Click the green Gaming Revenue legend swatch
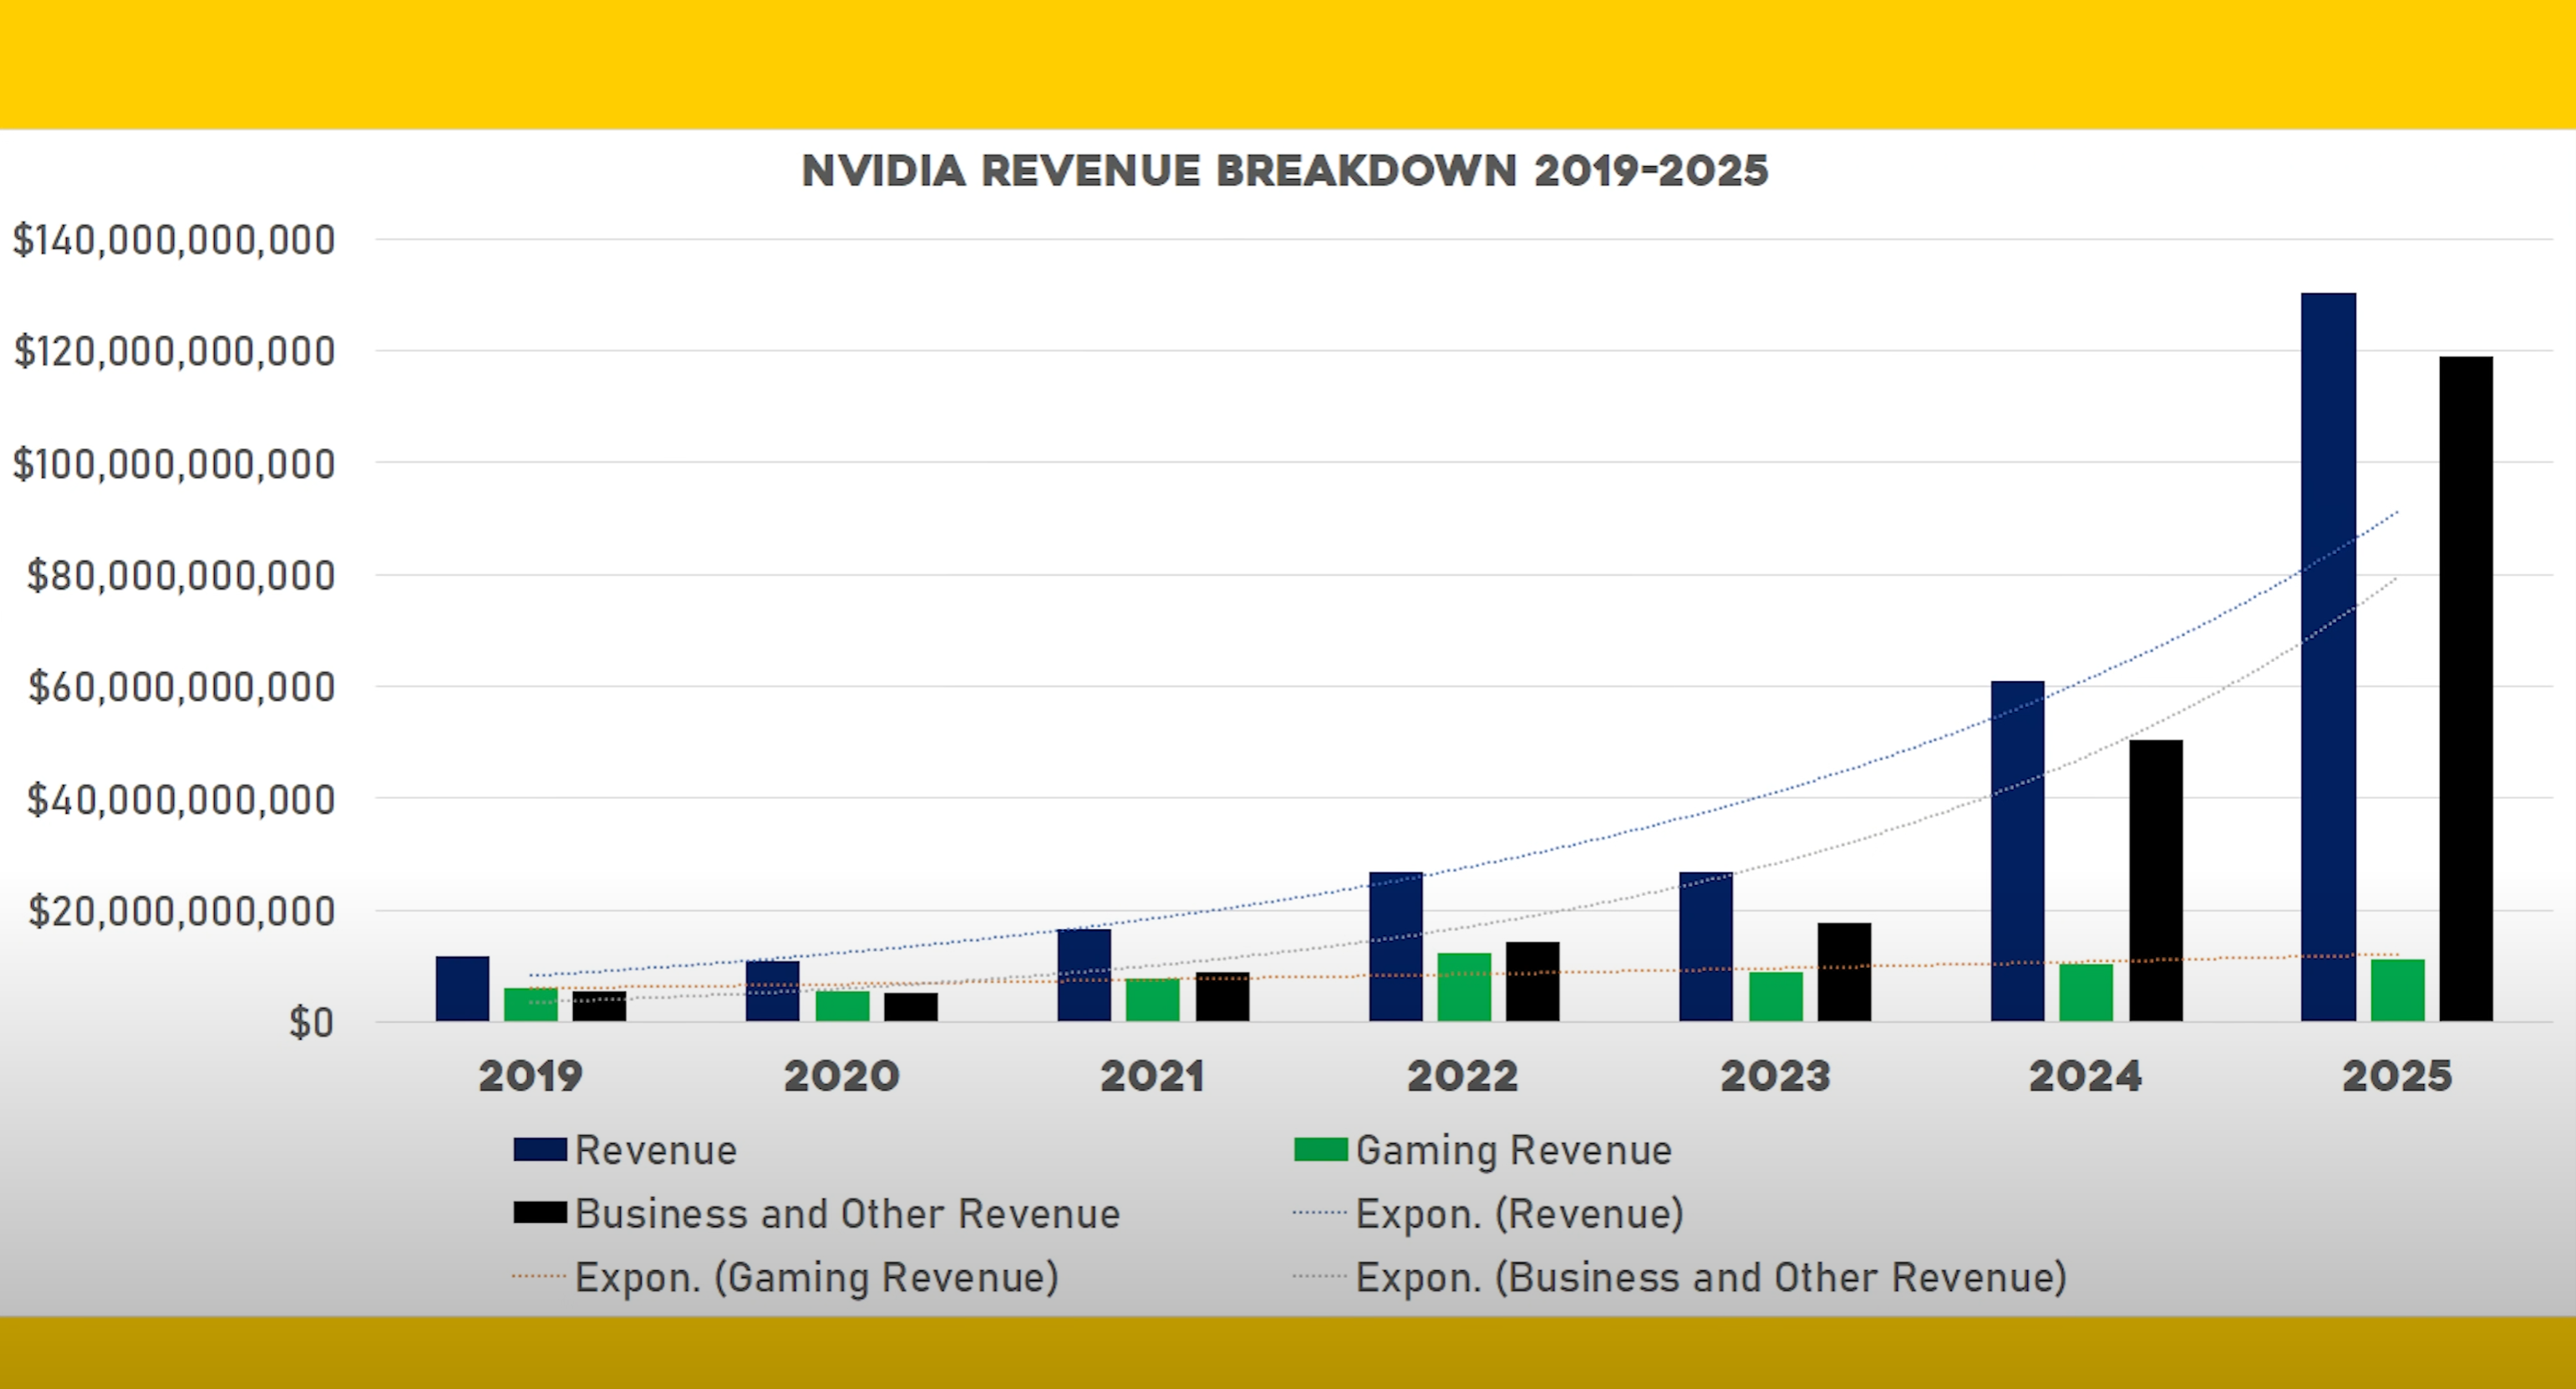 [x=1320, y=1149]
